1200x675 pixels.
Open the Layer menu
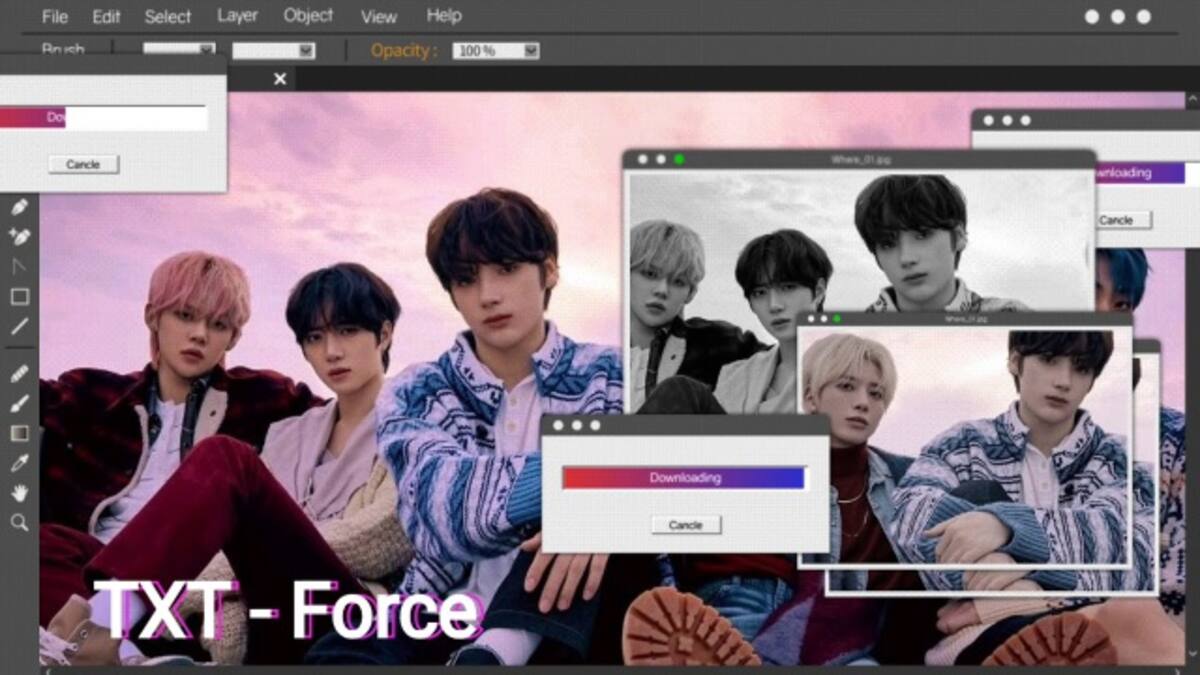pyautogui.click(x=237, y=16)
